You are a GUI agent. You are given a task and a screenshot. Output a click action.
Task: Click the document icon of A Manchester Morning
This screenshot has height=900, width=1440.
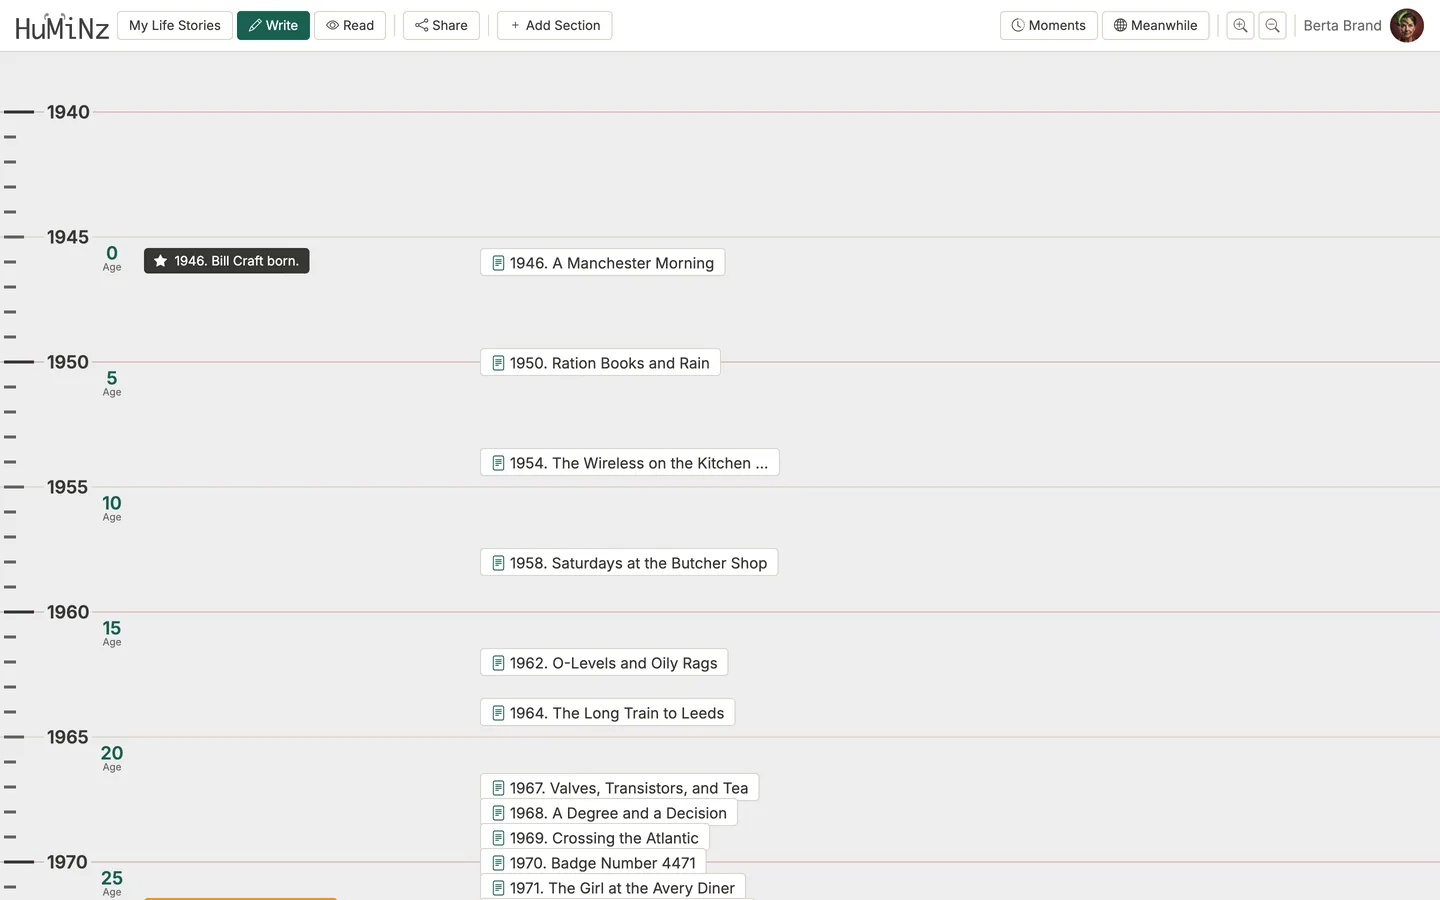point(498,263)
